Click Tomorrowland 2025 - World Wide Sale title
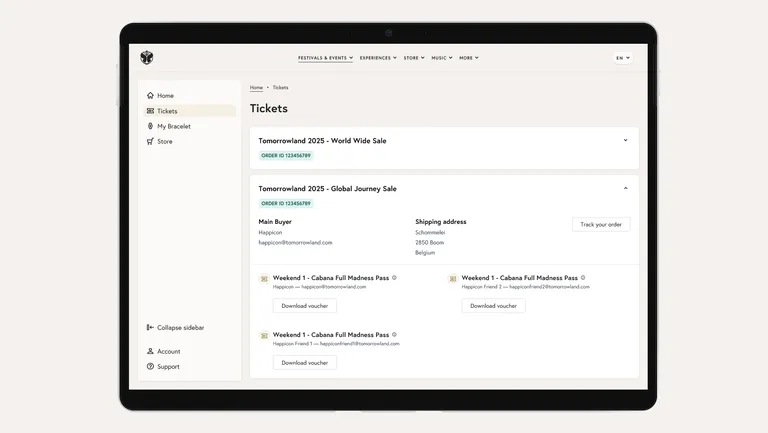Image resolution: width=768 pixels, height=433 pixels. (x=322, y=141)
